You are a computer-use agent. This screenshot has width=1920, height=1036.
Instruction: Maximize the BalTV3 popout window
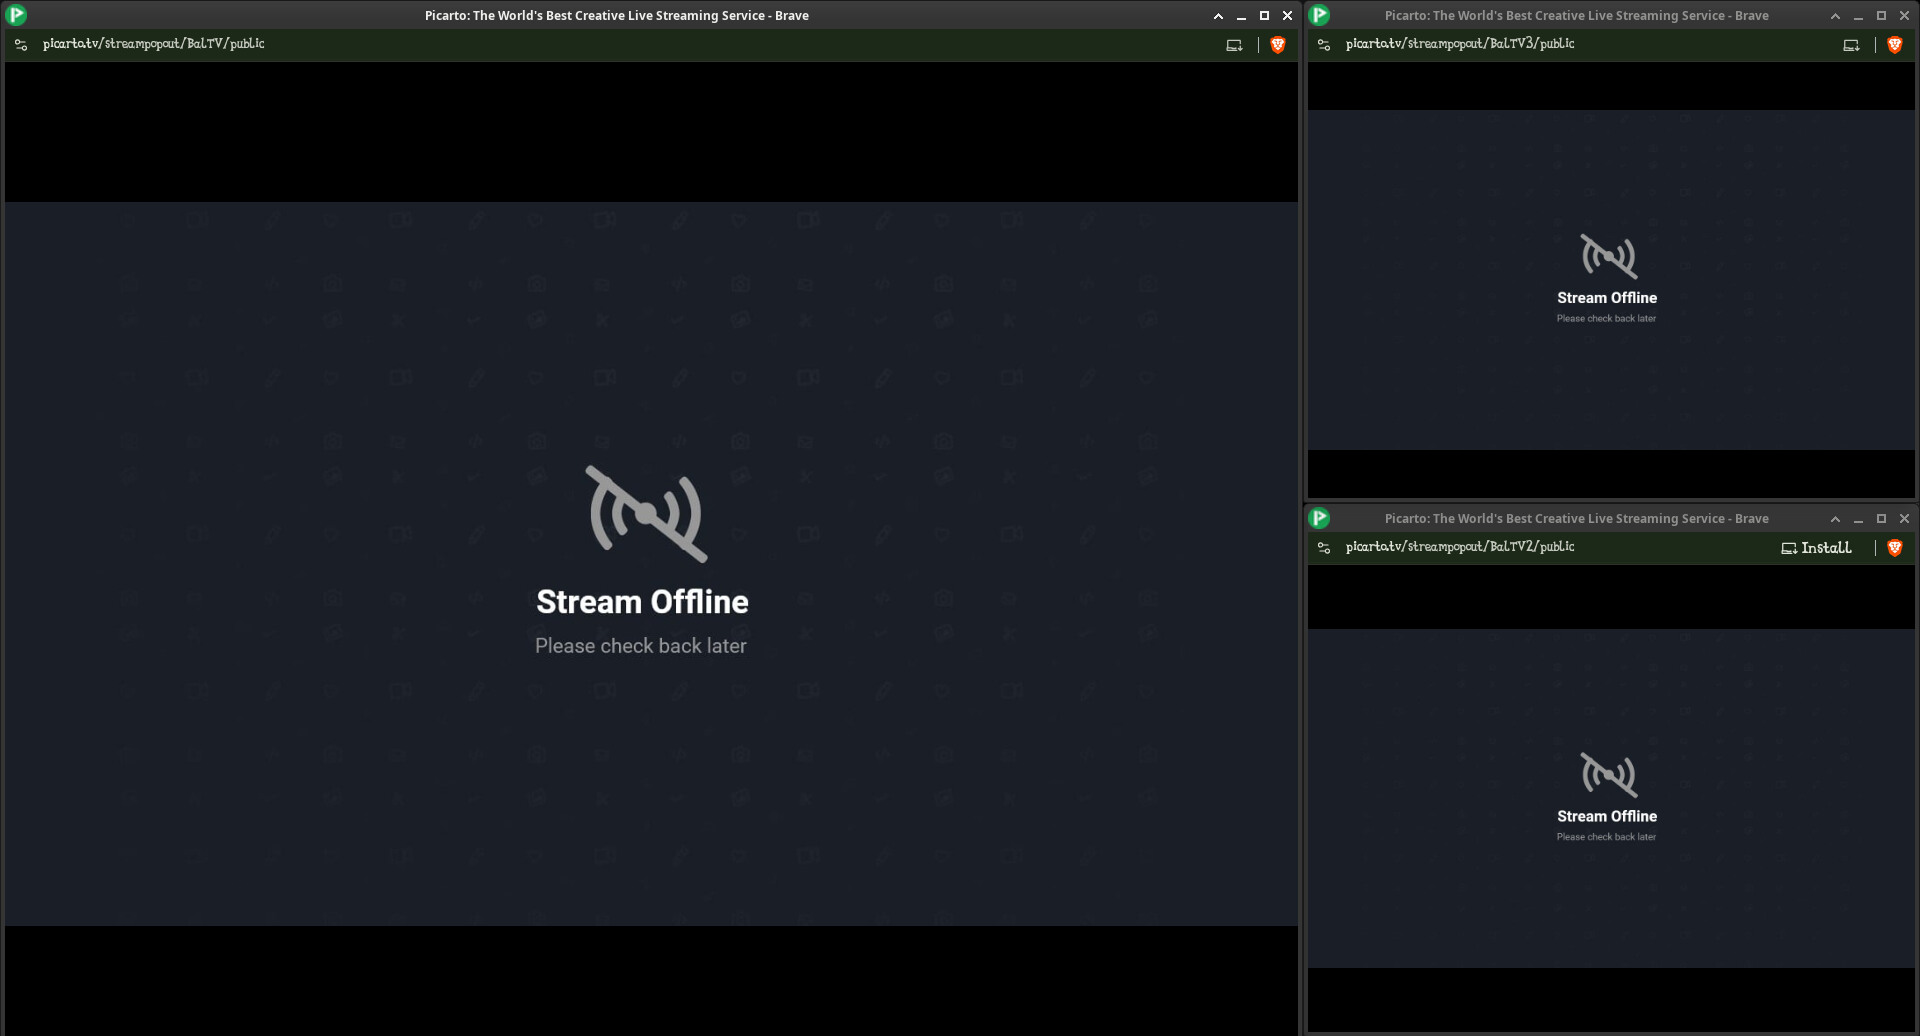[1881, 16]
